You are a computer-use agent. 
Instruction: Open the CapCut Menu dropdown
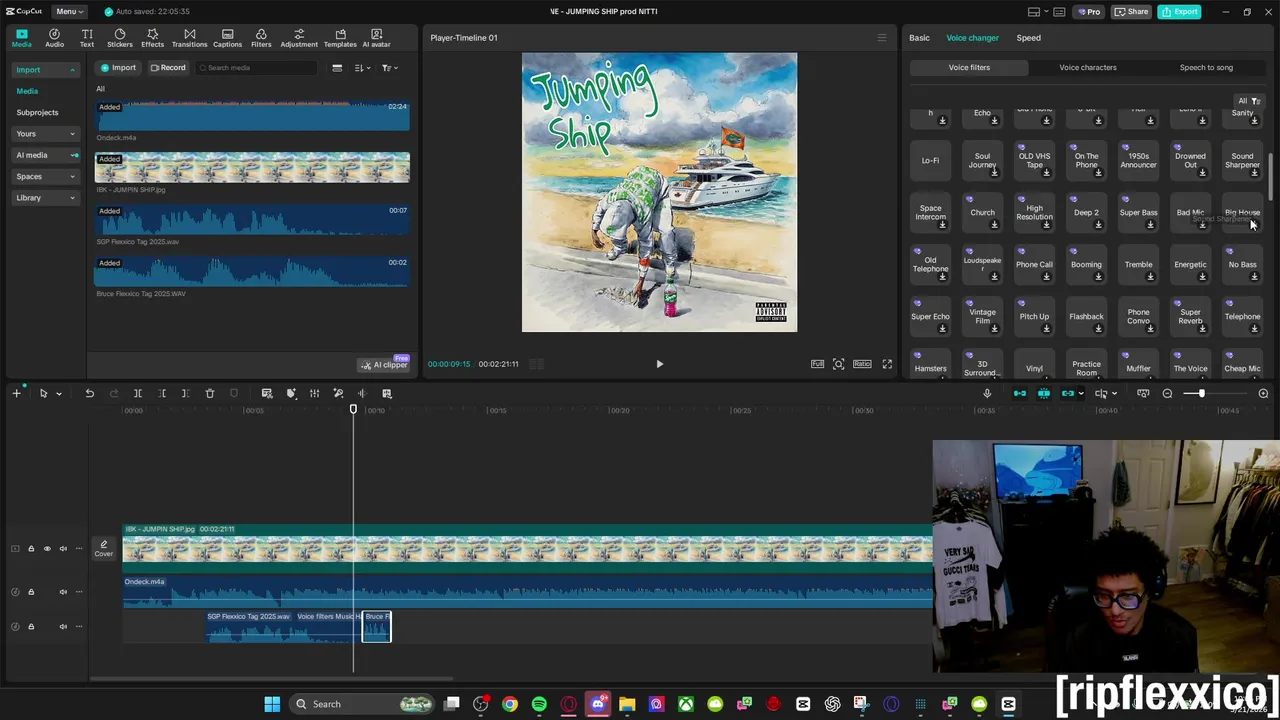[x=68, y=11]
